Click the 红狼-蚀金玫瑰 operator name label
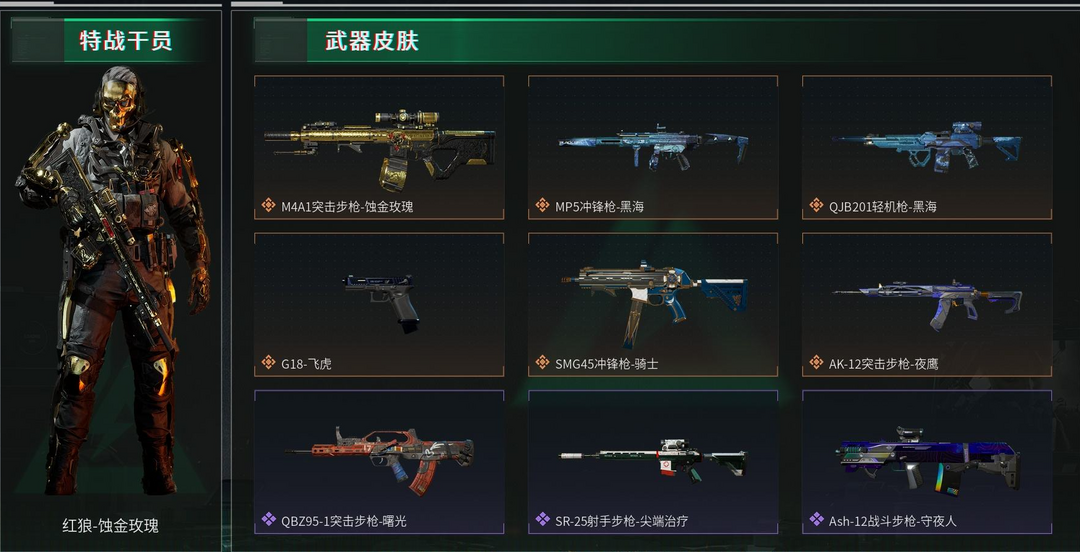 click(x=111, y=527)
